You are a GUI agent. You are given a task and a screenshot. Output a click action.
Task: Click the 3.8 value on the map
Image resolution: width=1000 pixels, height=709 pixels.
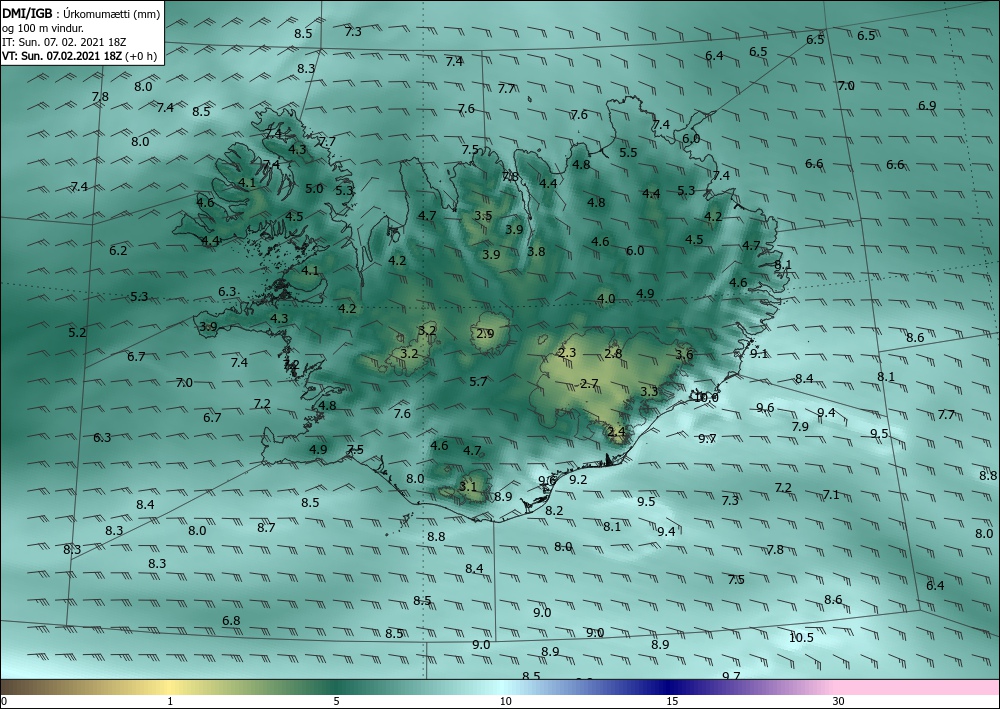coord(536,251)
